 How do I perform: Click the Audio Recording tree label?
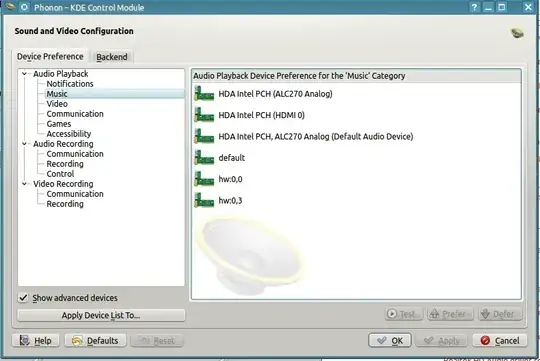point(63,144)
